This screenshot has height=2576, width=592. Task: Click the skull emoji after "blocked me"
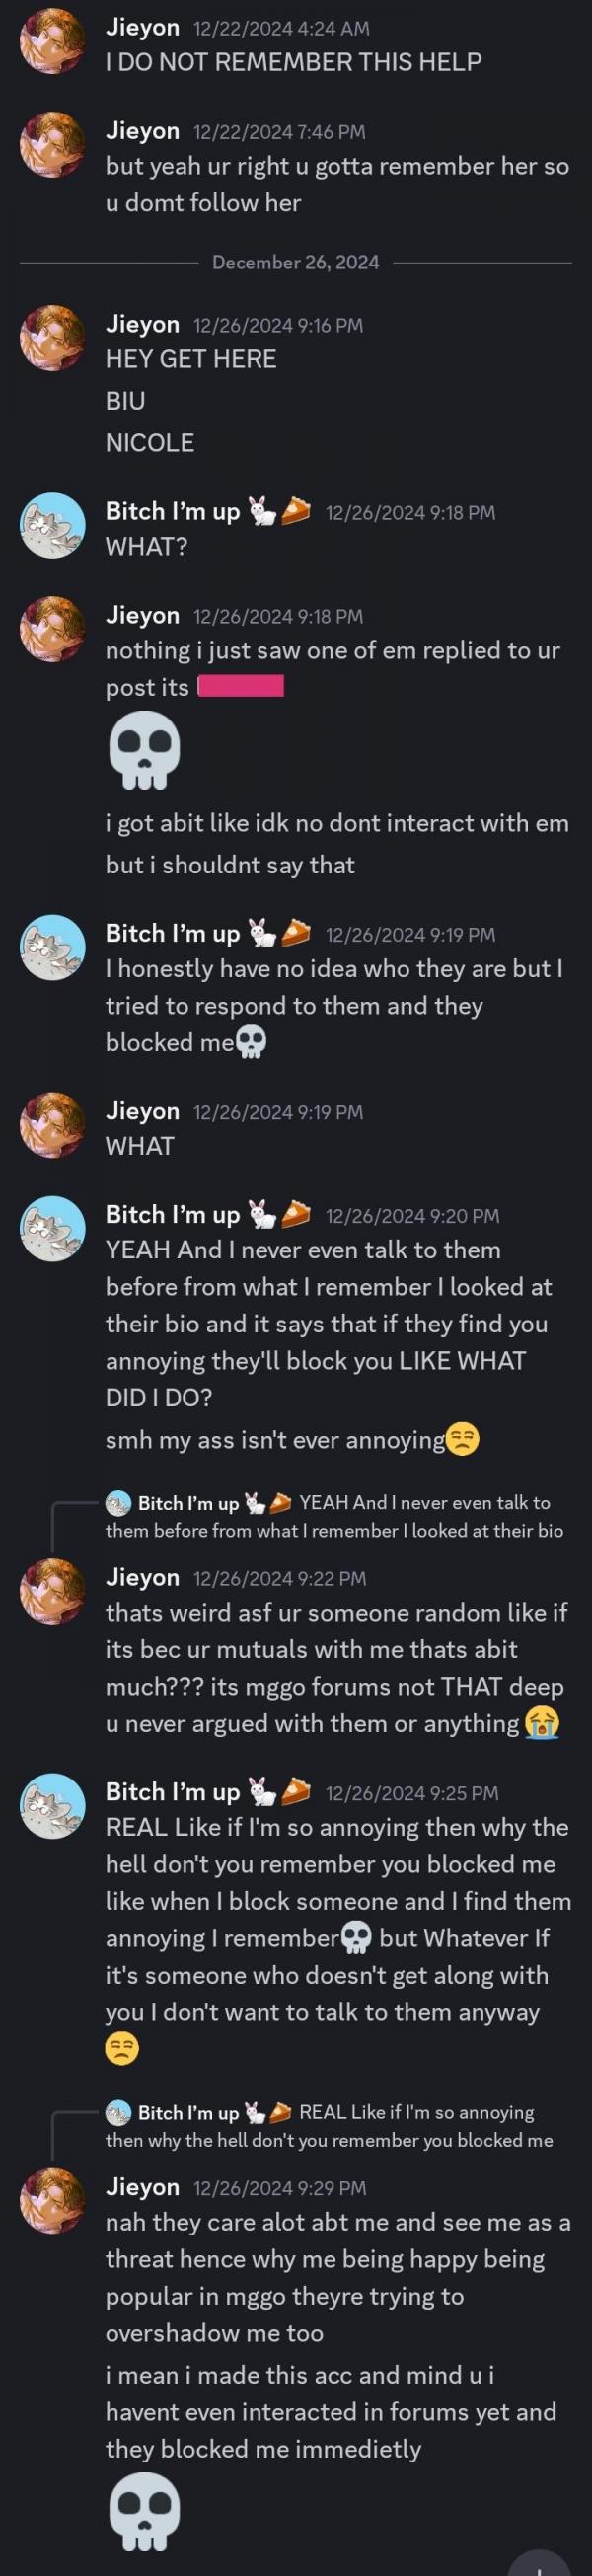251,1043
